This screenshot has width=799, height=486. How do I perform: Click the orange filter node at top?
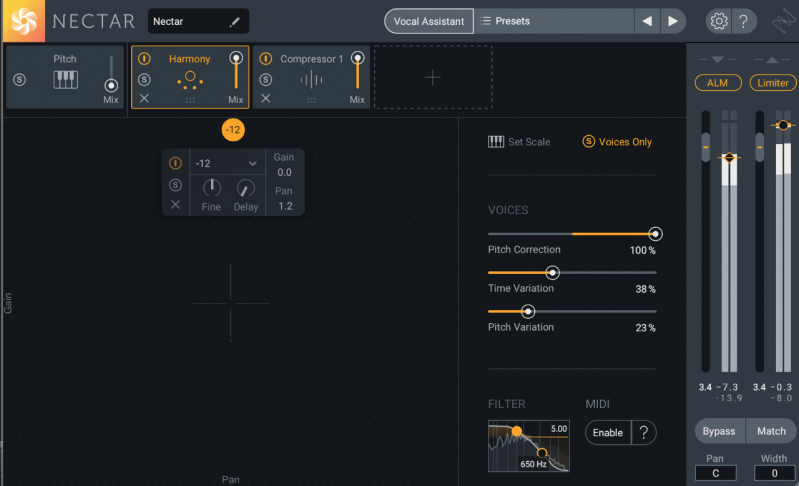(516, 431)
